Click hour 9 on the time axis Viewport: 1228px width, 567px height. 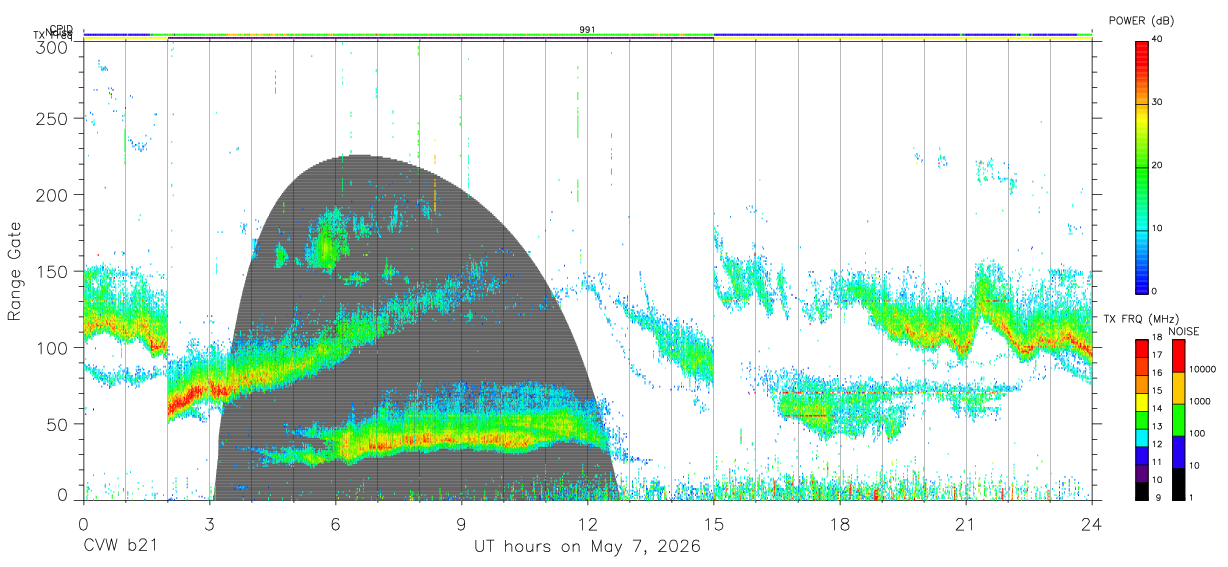462,523
